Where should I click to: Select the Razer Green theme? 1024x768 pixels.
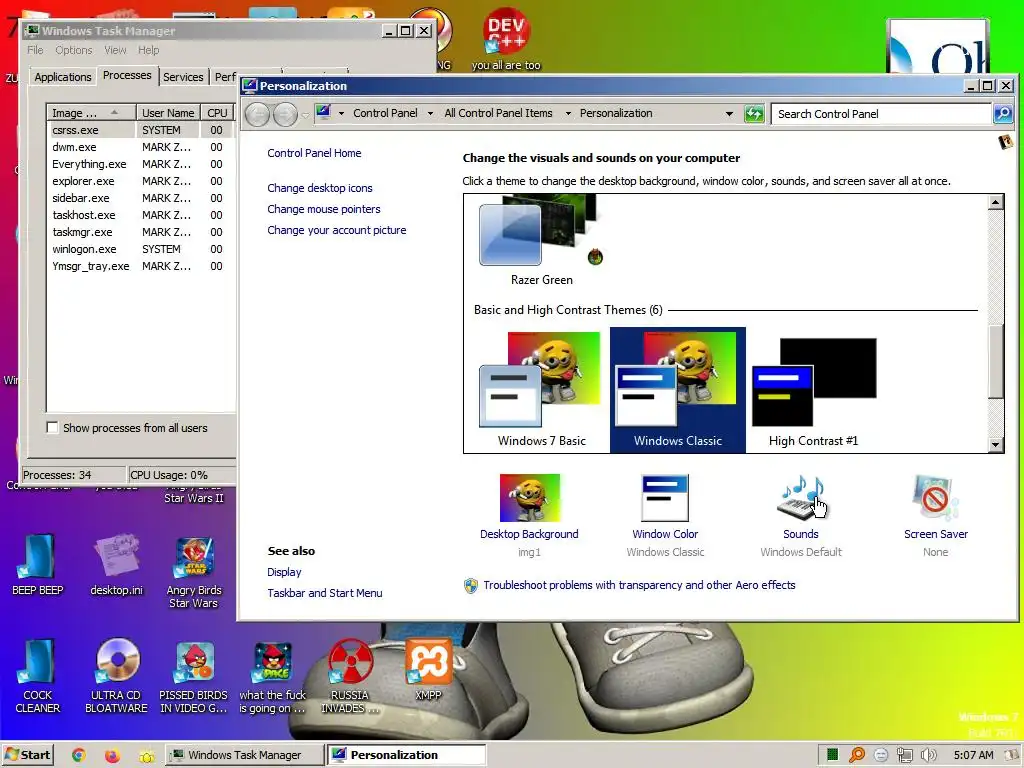[x=541, y=242]
